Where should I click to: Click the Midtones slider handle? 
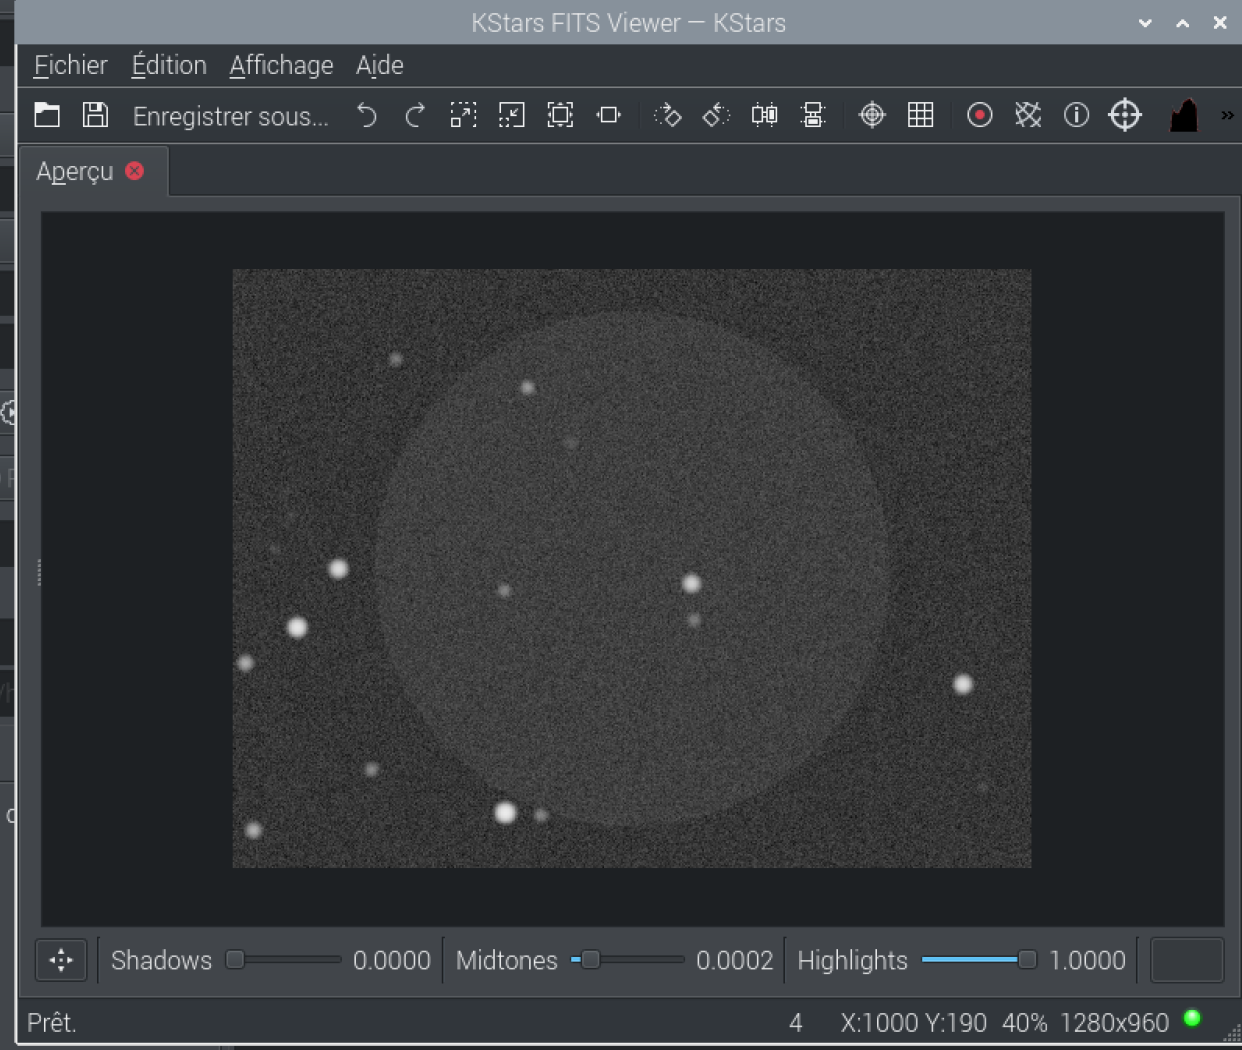point(591,960)
